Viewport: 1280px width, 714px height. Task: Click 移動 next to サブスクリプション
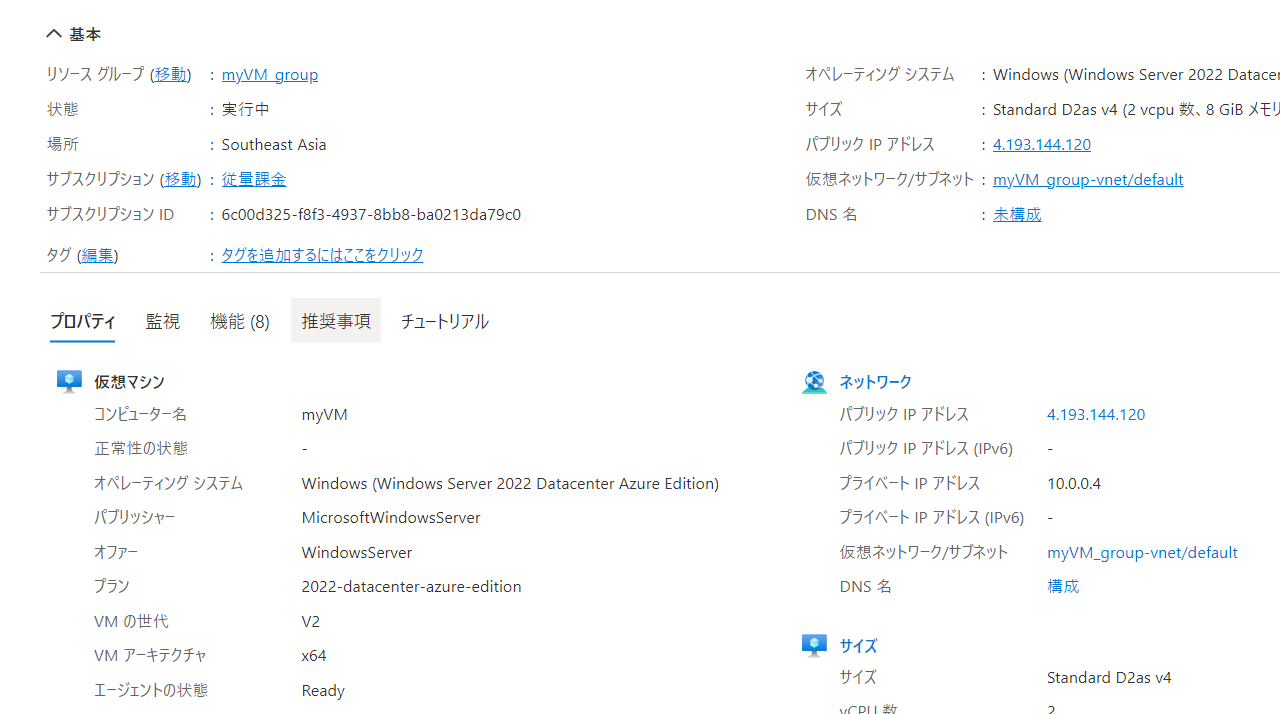point(180,179)
